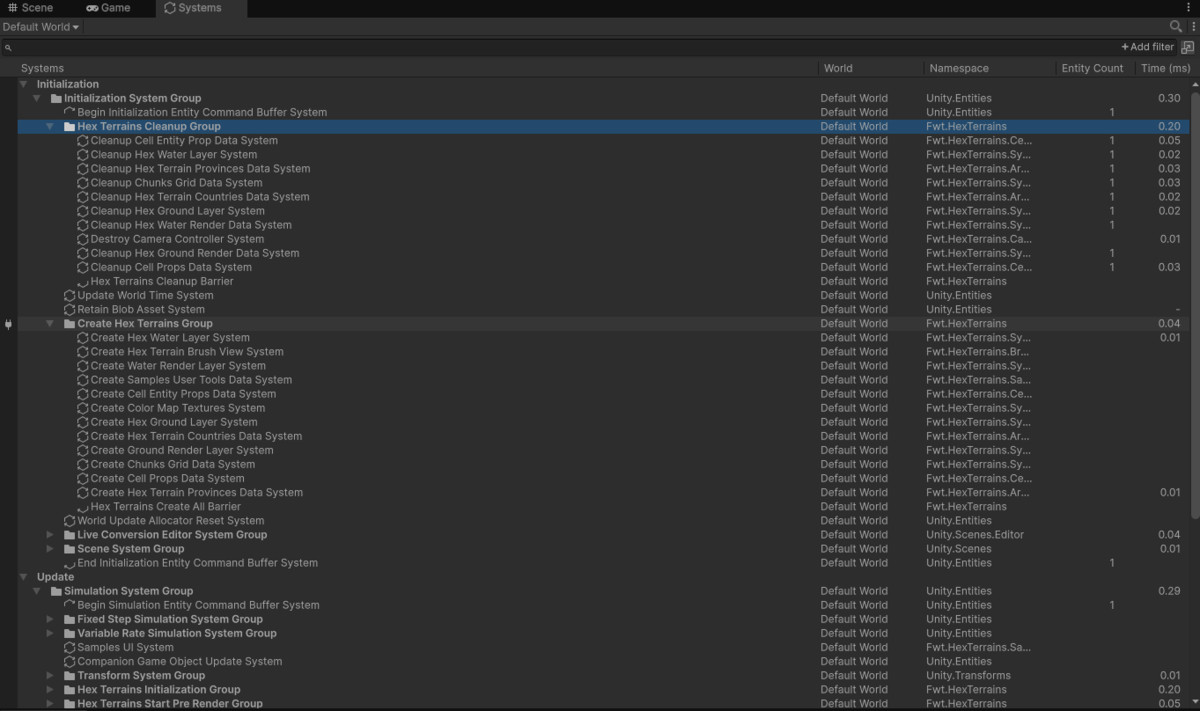Switch to the Game tab
The height and width of the screenshot is (711, 1200).
(x=108, y=8)
